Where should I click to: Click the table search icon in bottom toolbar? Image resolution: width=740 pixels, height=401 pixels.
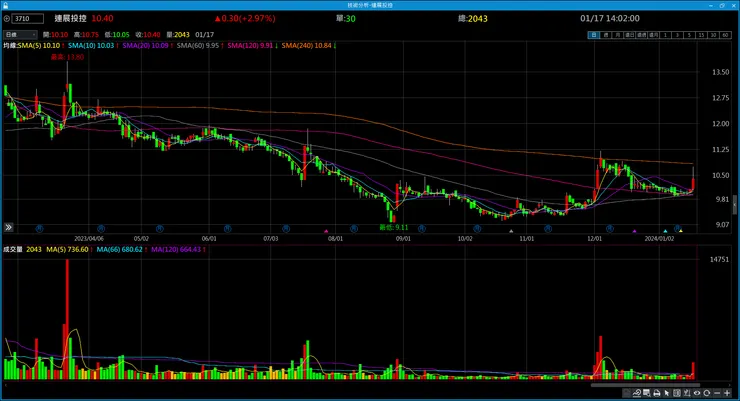coord(647,393)
